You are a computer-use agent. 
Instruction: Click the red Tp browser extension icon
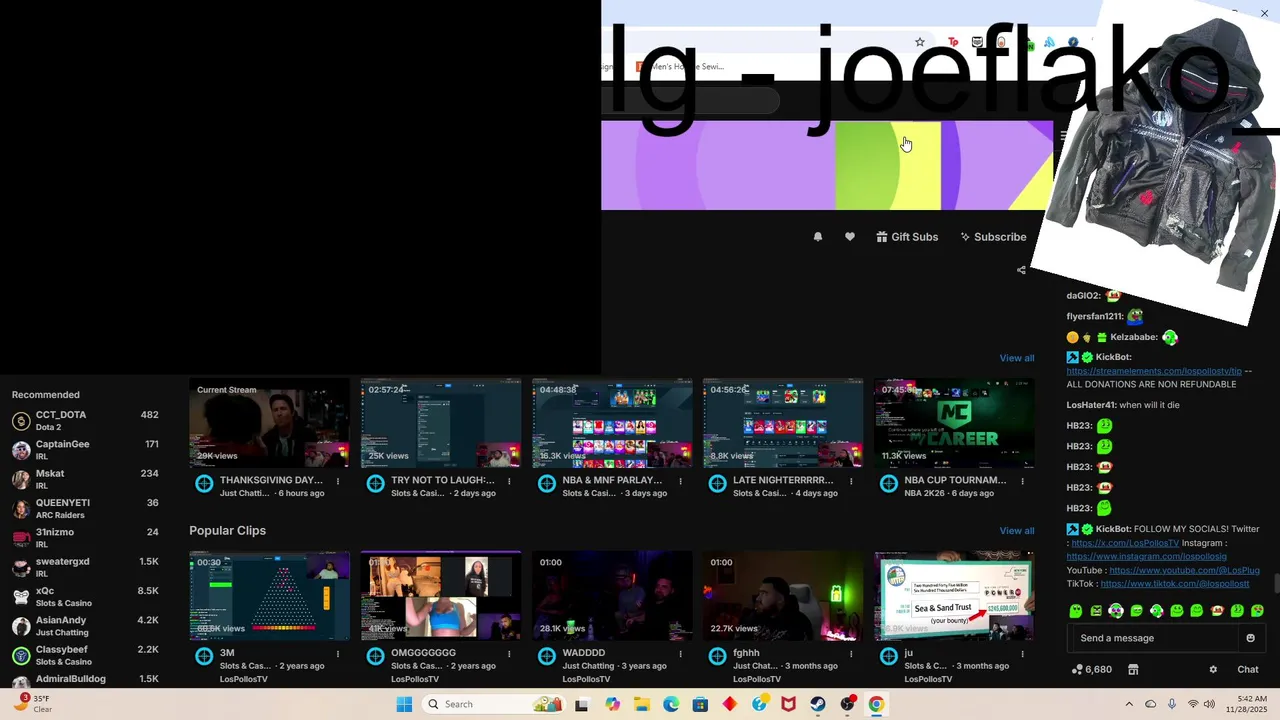coord(953,42)
